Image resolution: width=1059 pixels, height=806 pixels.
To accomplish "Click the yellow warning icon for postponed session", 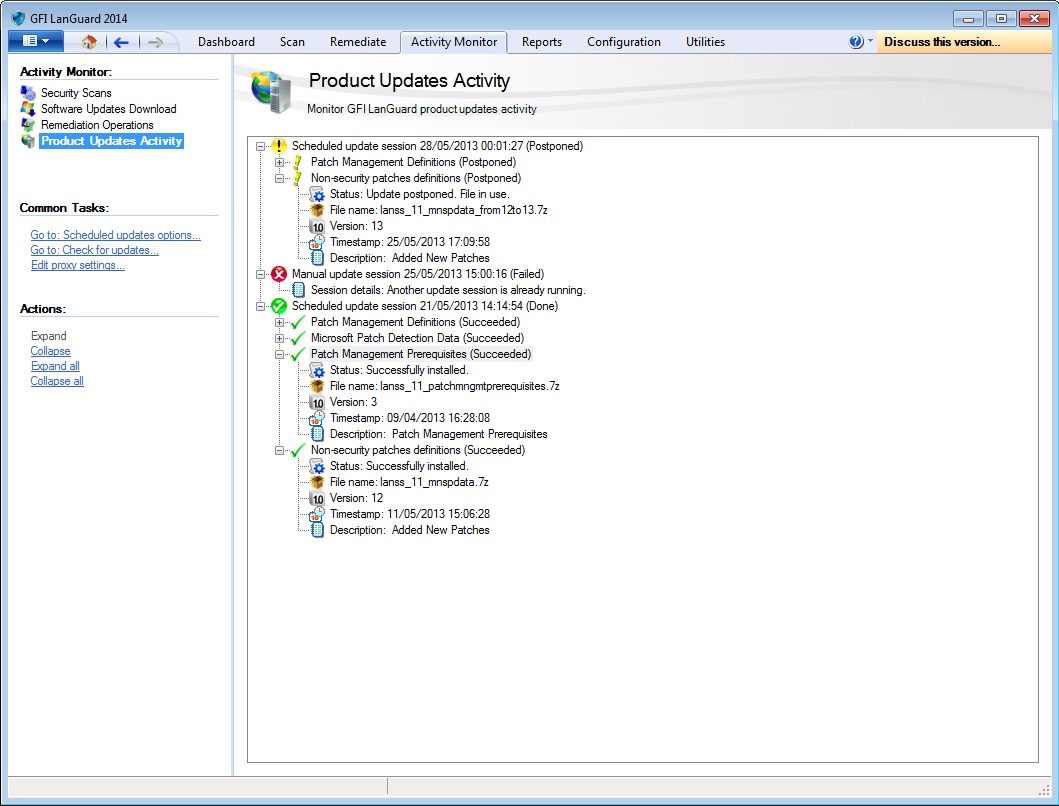I will click(279, 146).
